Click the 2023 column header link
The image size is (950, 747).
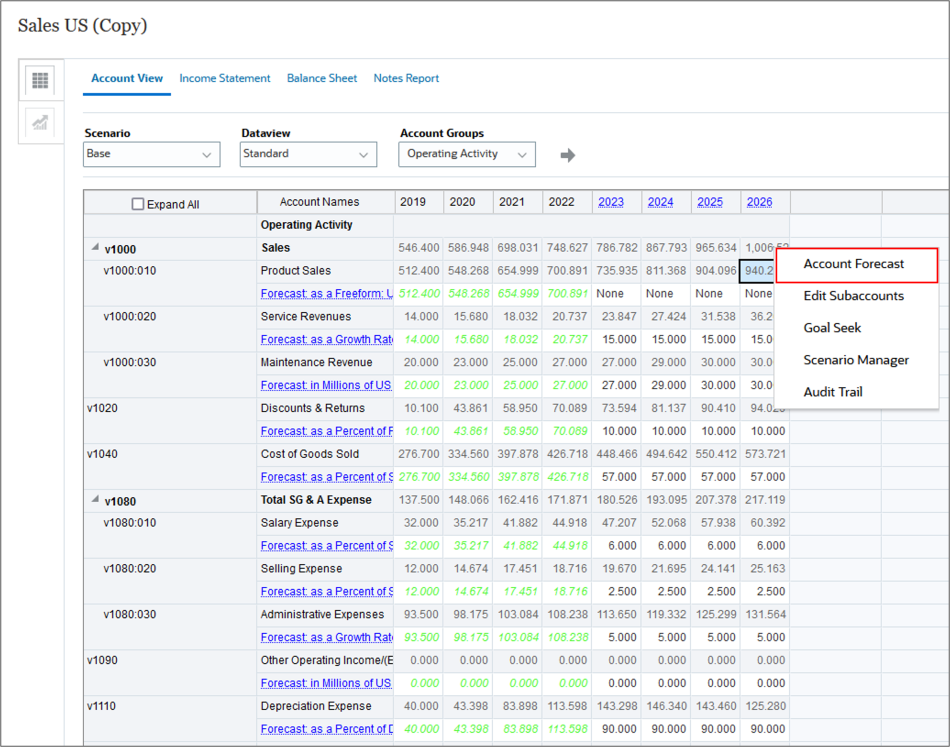(610, 202)
